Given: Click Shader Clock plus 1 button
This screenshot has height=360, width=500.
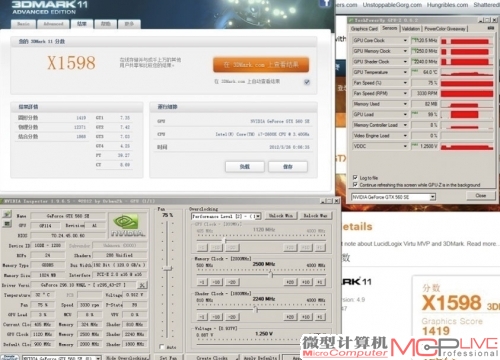Looking at the screenshot, I should tap(320, 317).
